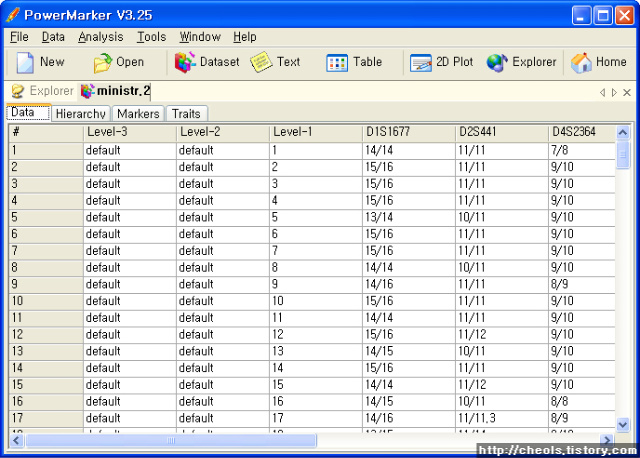
Task: Select the 8/8 cell in row 16
Action: [582, 401]
